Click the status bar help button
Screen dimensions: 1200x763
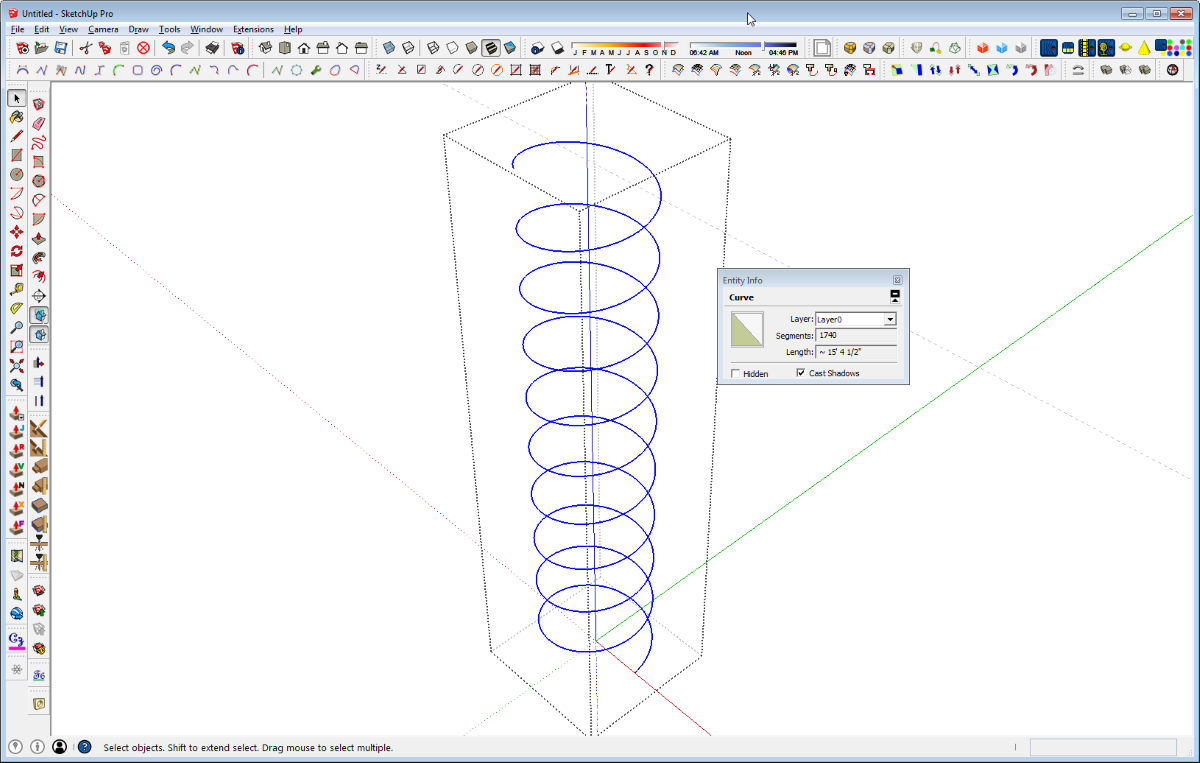pyautogui.click(x=84, y=747)
